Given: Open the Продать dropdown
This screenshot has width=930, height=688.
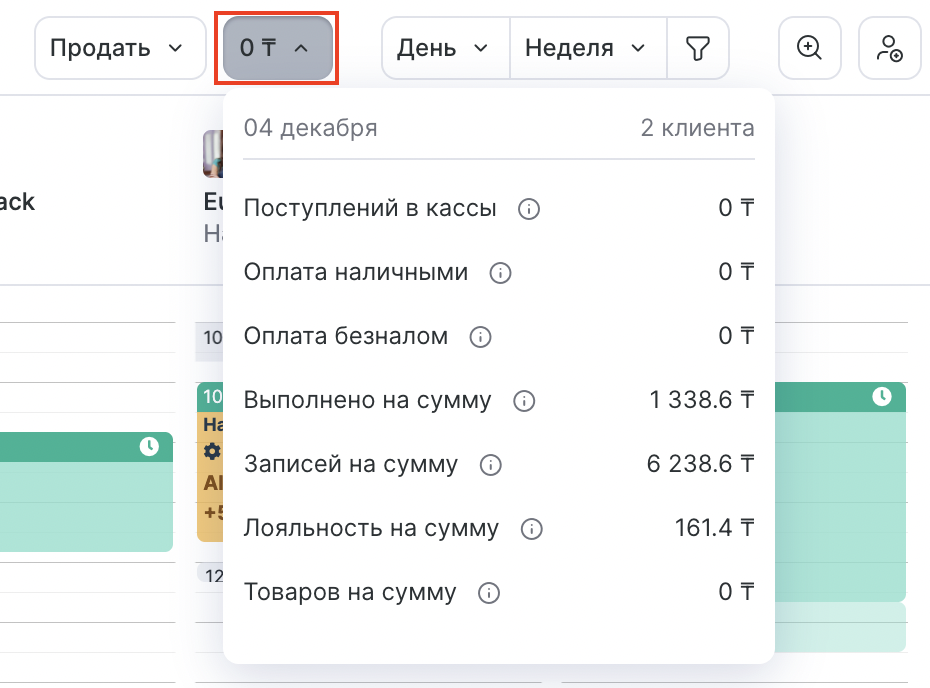Looking at the screenshot, I should 115,47.
